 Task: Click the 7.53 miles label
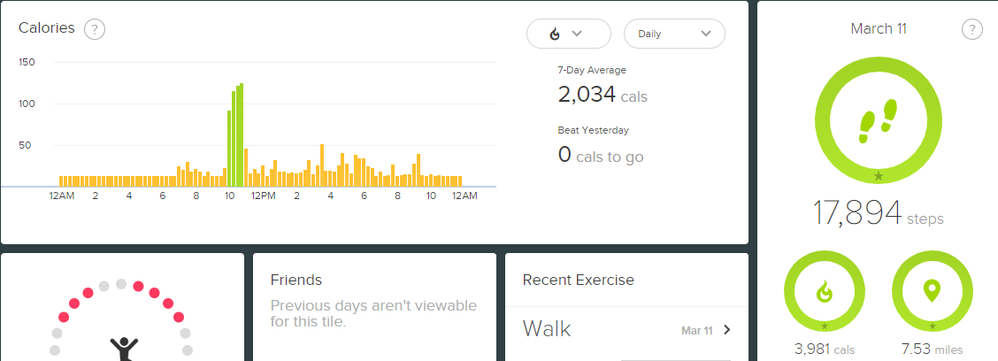click(x=932, y=350)
